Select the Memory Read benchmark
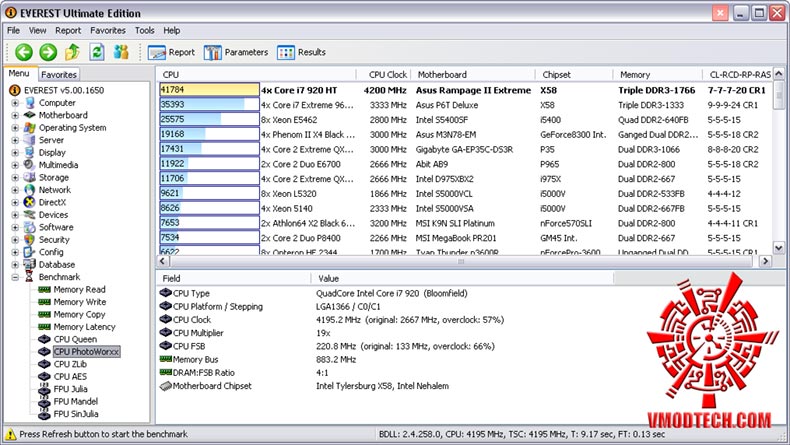Image resolution: width=790 pixels, height=445 pixels. [80, 289]
